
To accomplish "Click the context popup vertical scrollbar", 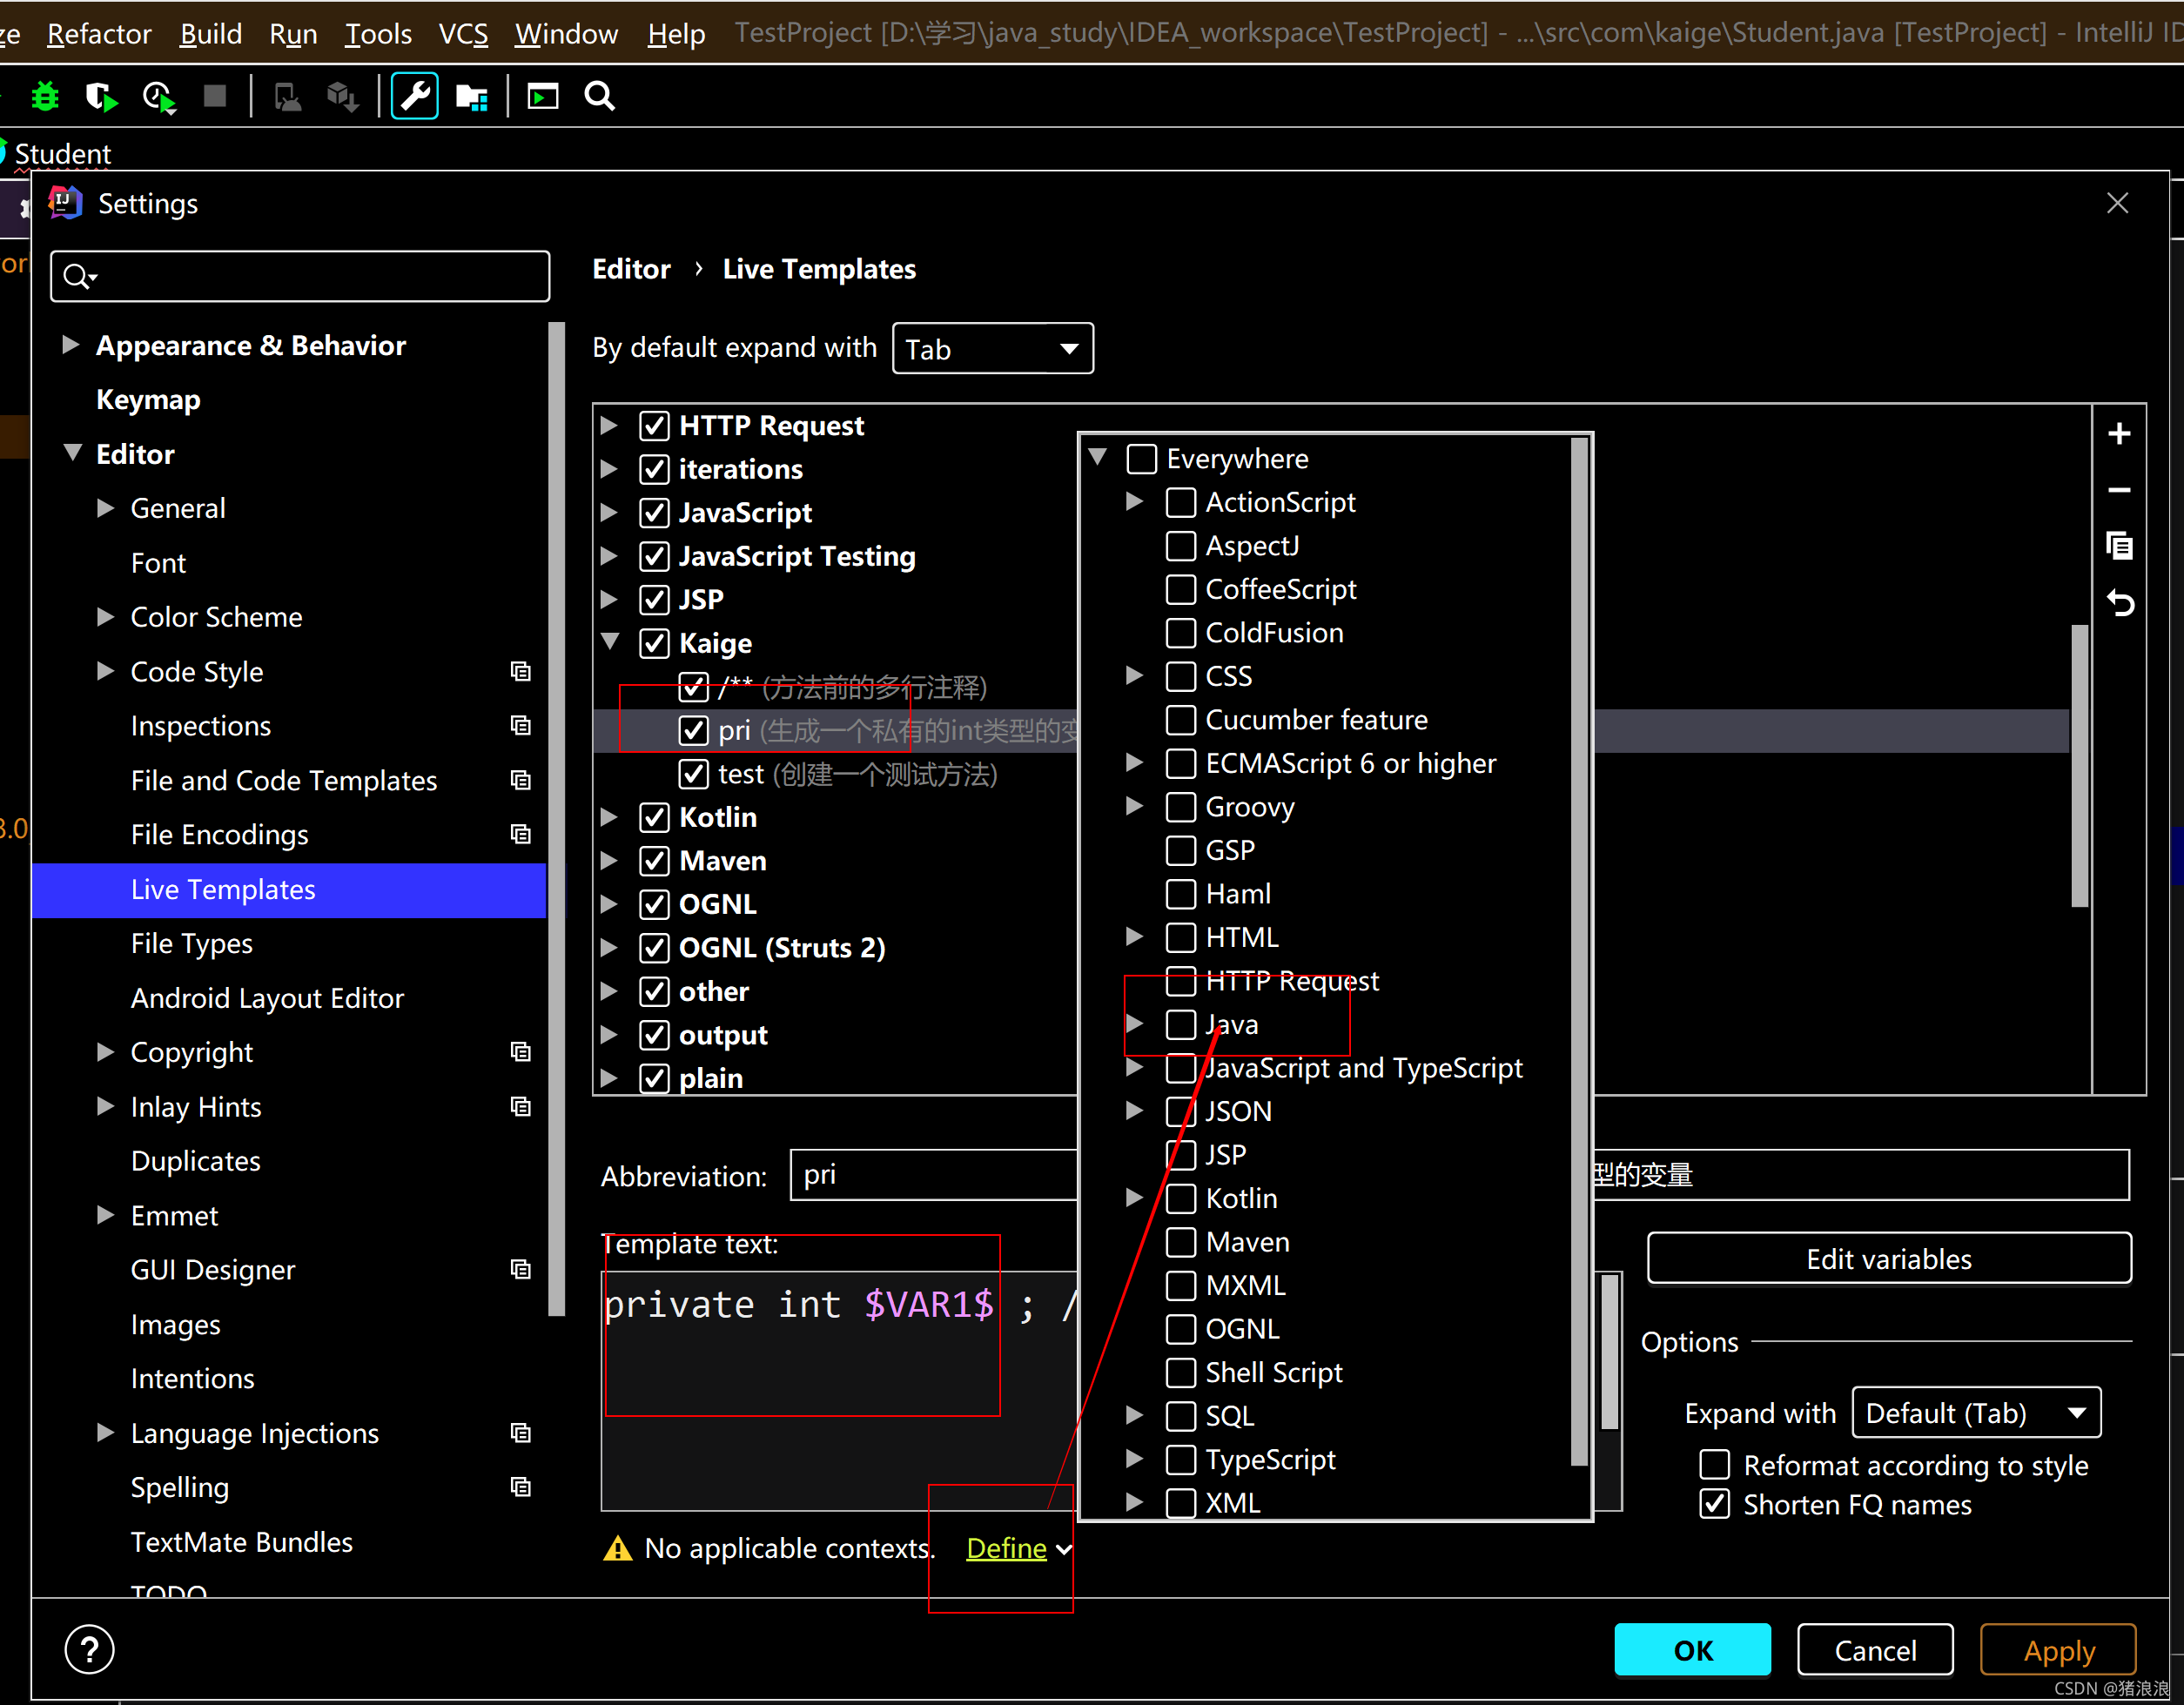I will [x=1580, y=950].
